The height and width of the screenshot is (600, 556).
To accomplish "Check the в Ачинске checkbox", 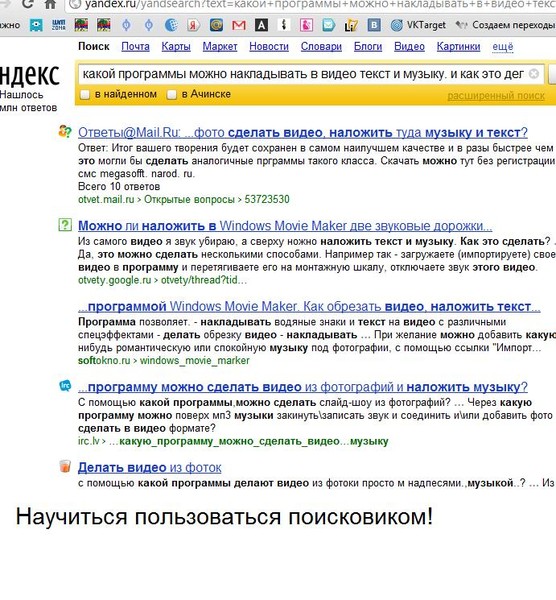I will click(x=172, y=95).
